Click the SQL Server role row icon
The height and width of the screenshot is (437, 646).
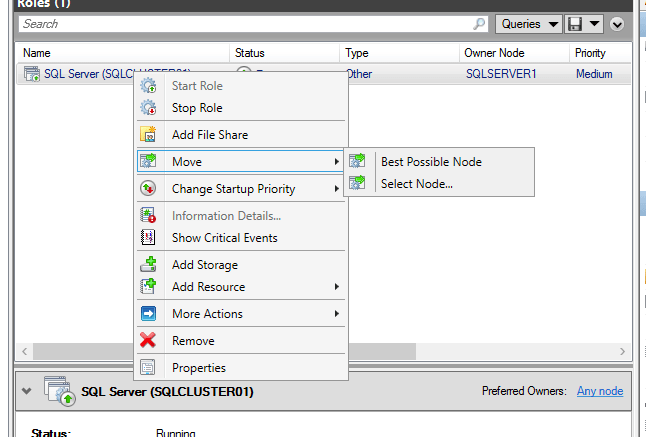click(32, 74)
